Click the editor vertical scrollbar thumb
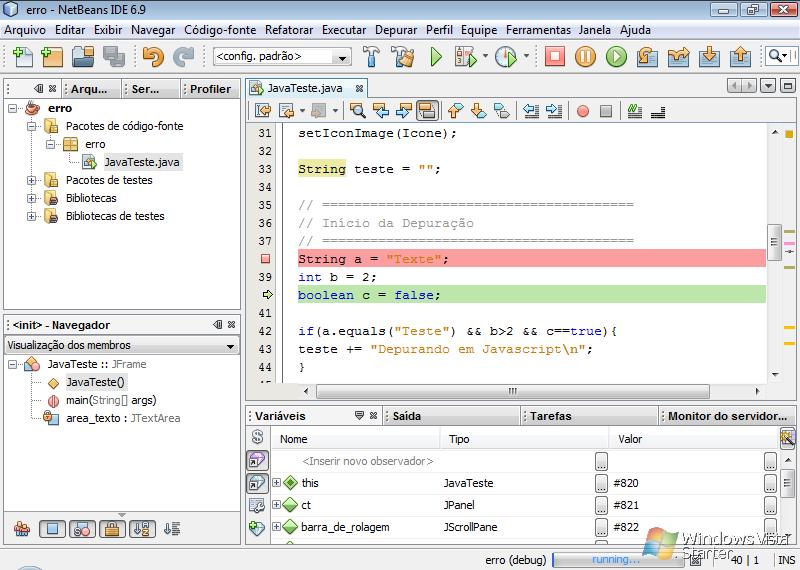Screen dimensions: 800x570 (774, 242)
